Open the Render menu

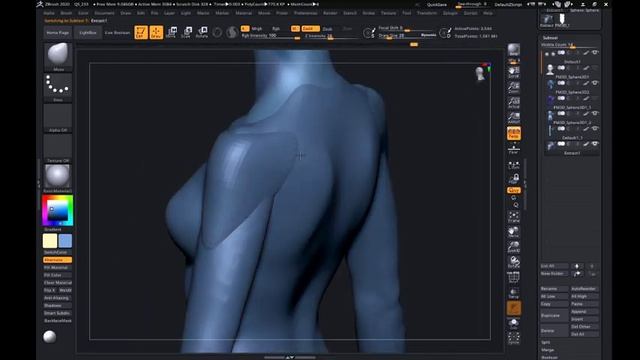[x=330, y=13]
